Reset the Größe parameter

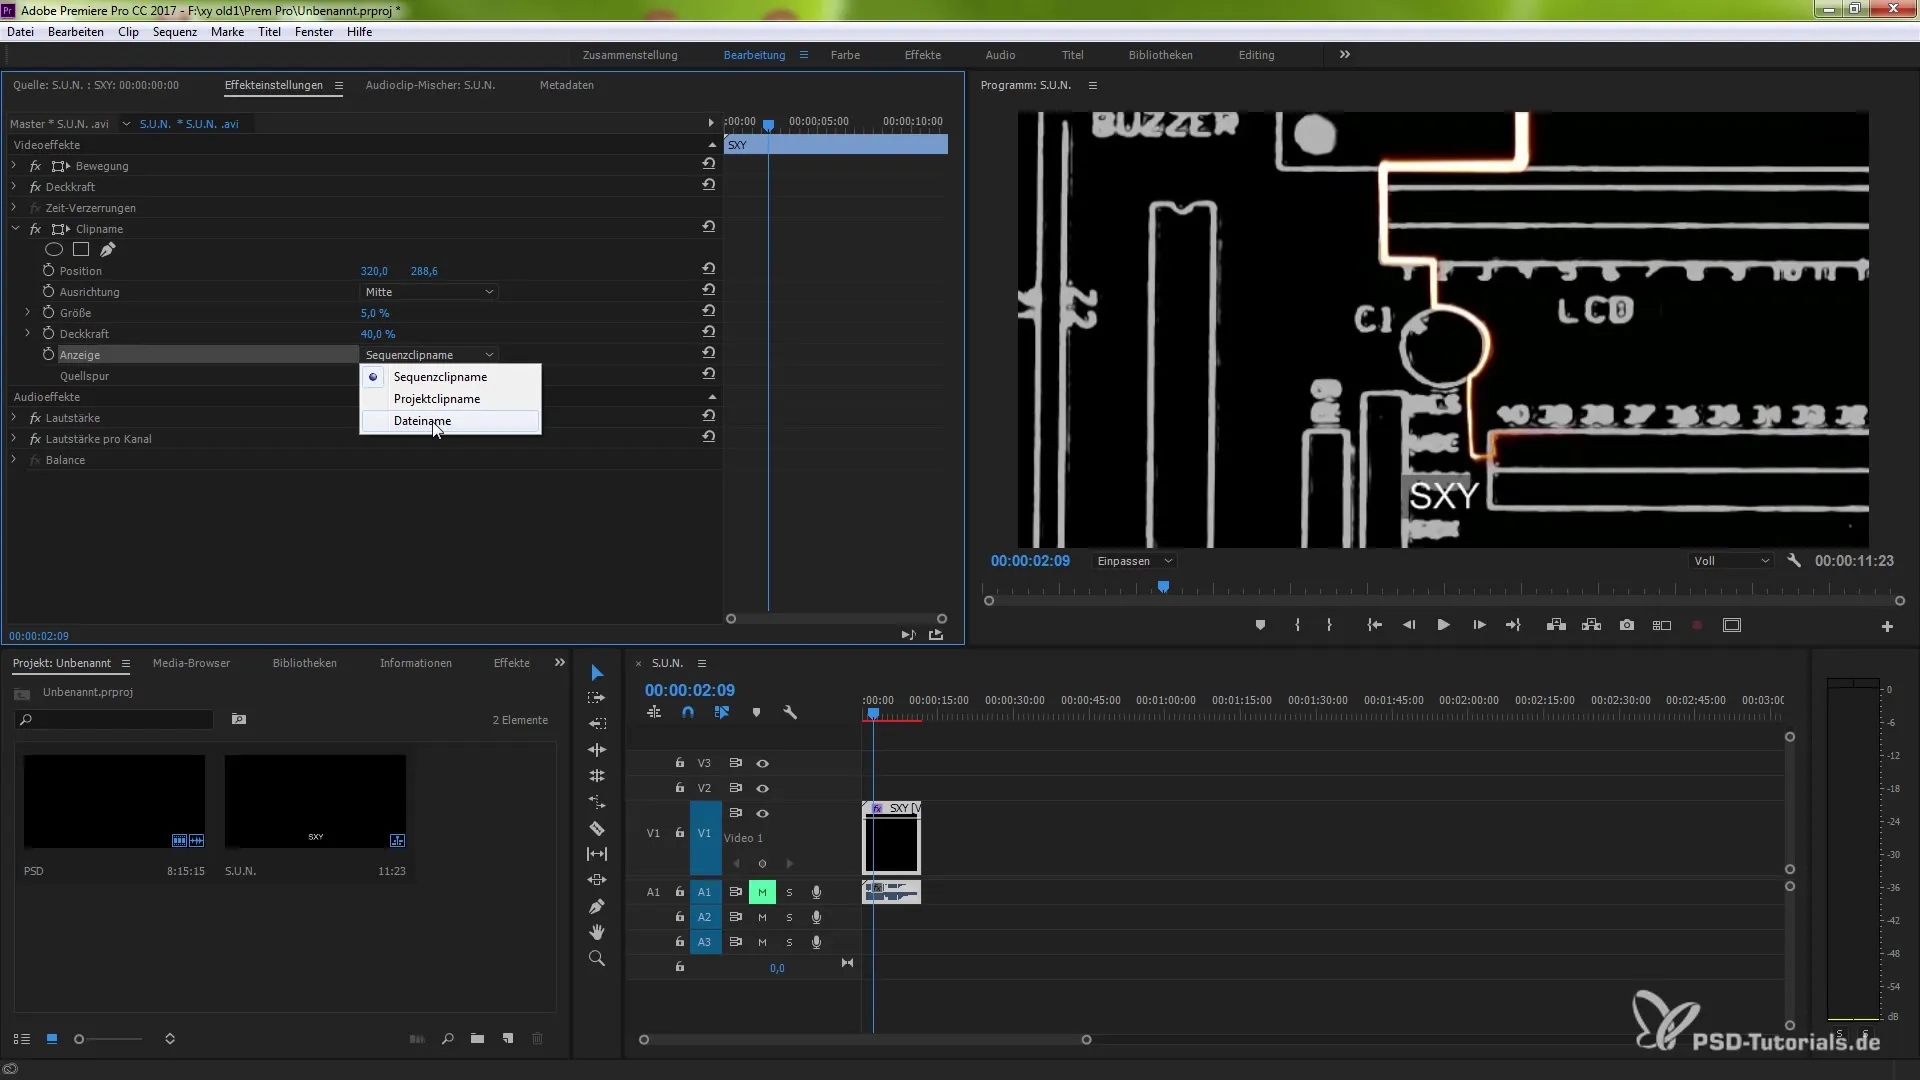708,311
